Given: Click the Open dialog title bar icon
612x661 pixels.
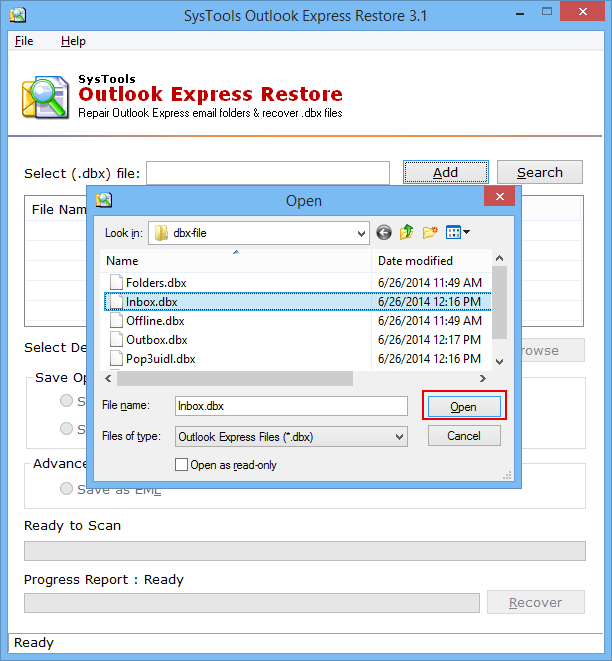Looking at the screenshot, I should (104, 200).
